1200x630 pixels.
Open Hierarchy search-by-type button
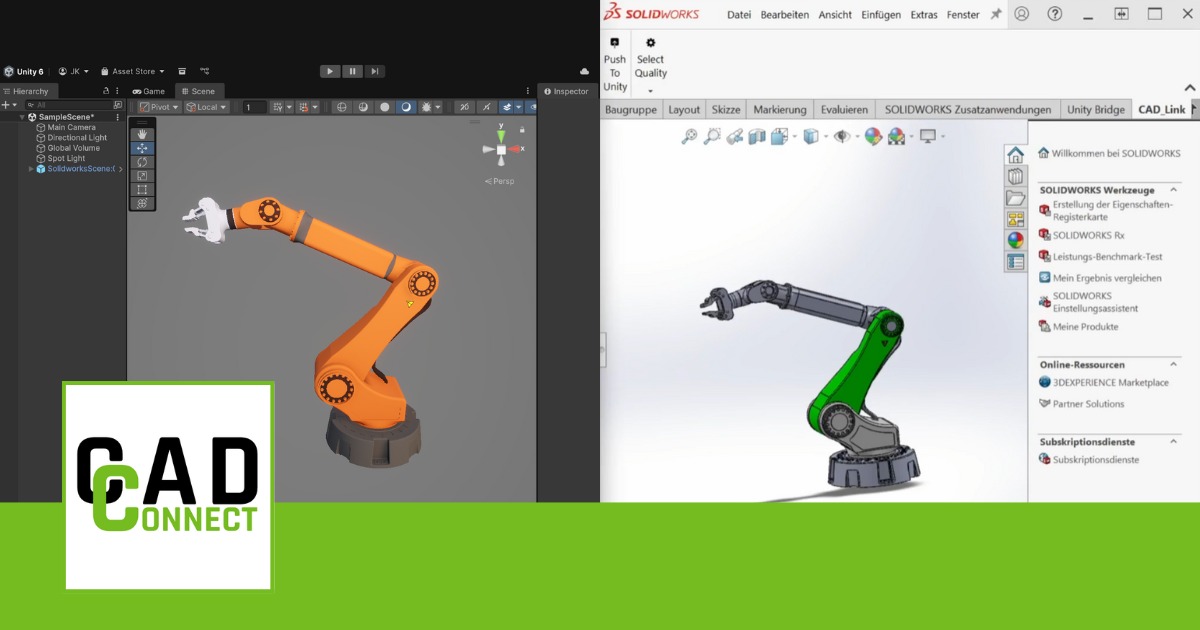coord(118,105)
